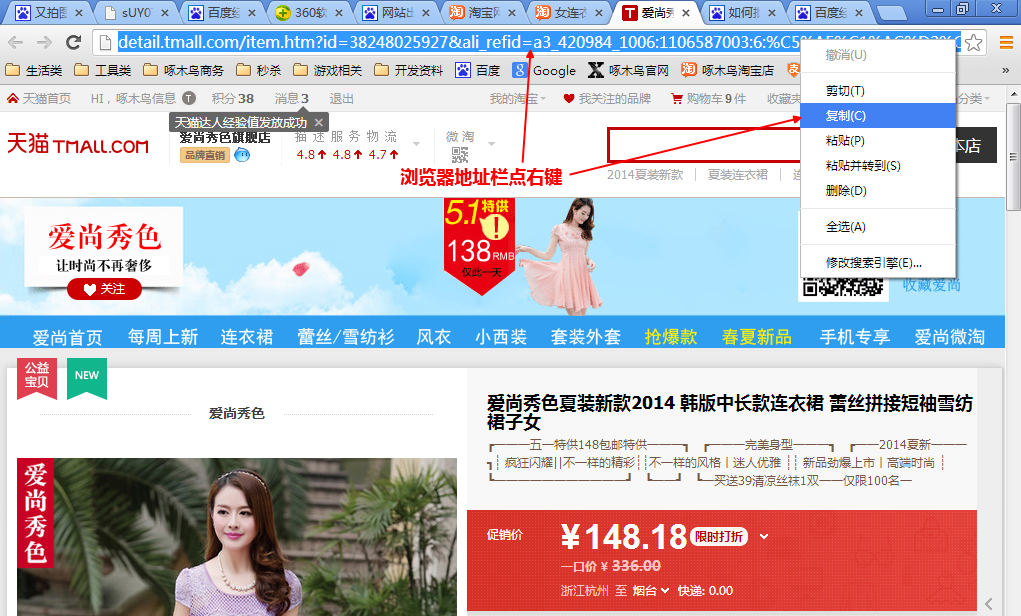Switch to the 淘宝 browser tab
The width and height of the screenshot is (1021, 616).
[484, 12]
